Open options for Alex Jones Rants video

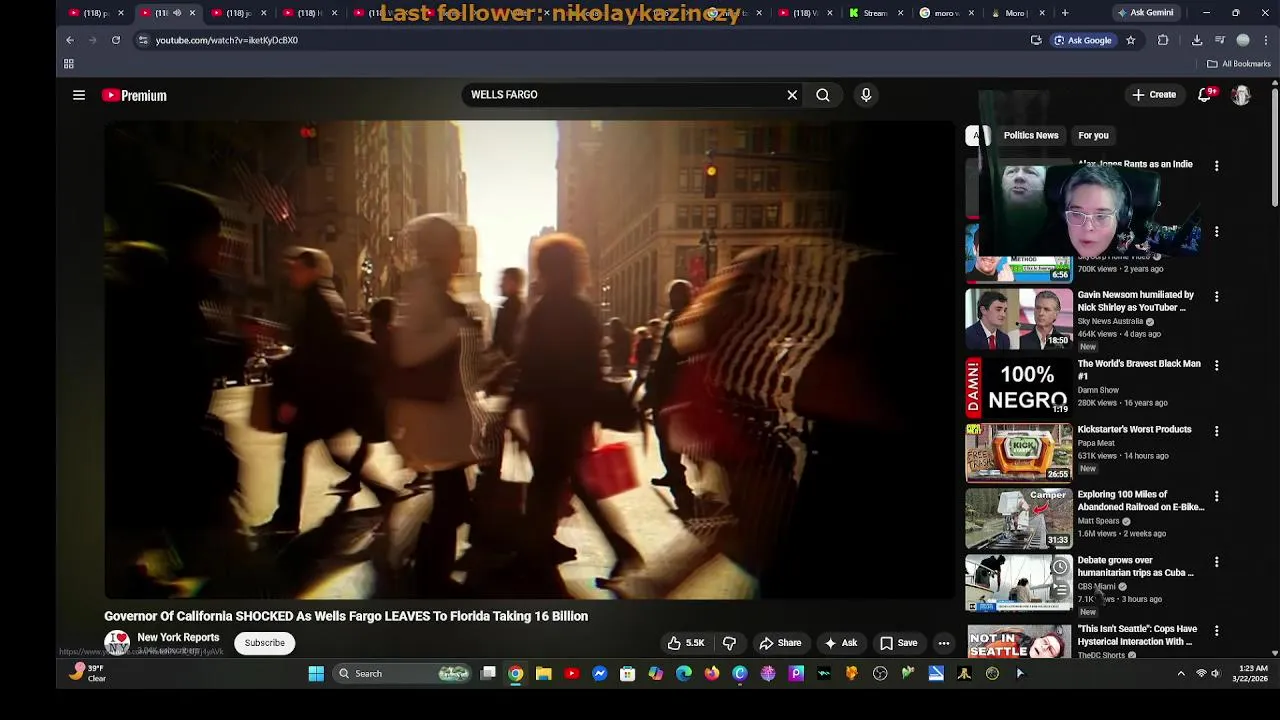pyautogui.click(x=1216, y=166)
